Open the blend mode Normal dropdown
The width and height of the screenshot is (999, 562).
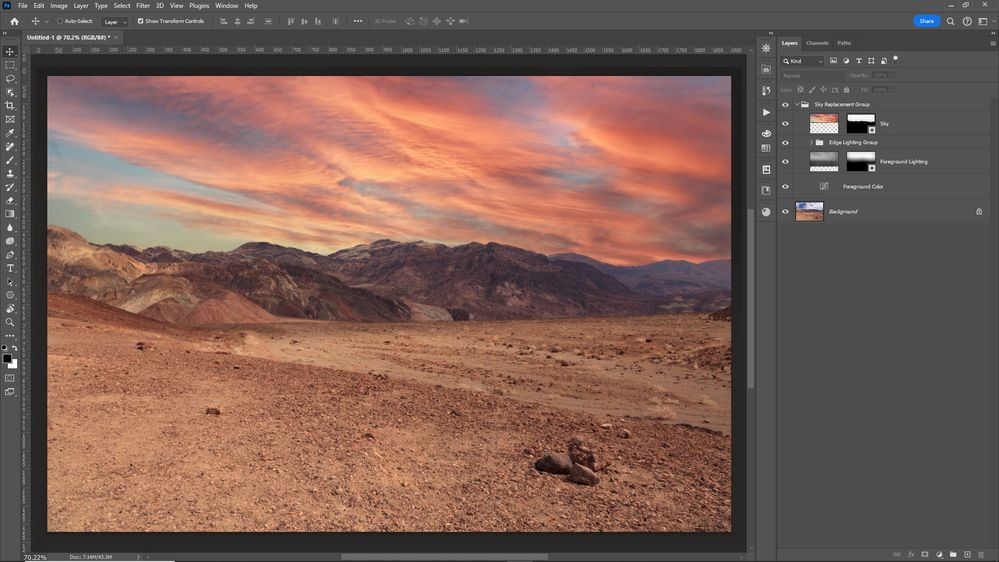812,75
